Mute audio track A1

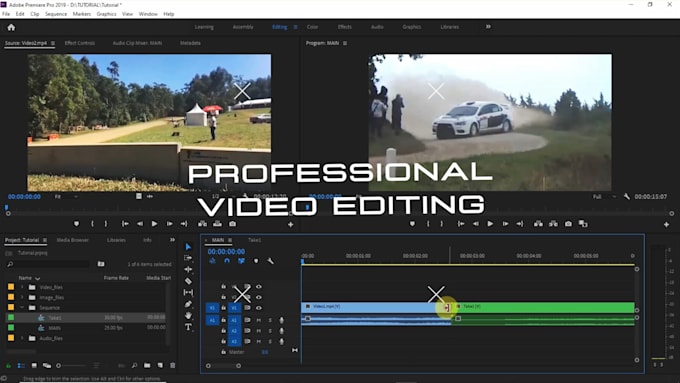[x=259, y=320]
